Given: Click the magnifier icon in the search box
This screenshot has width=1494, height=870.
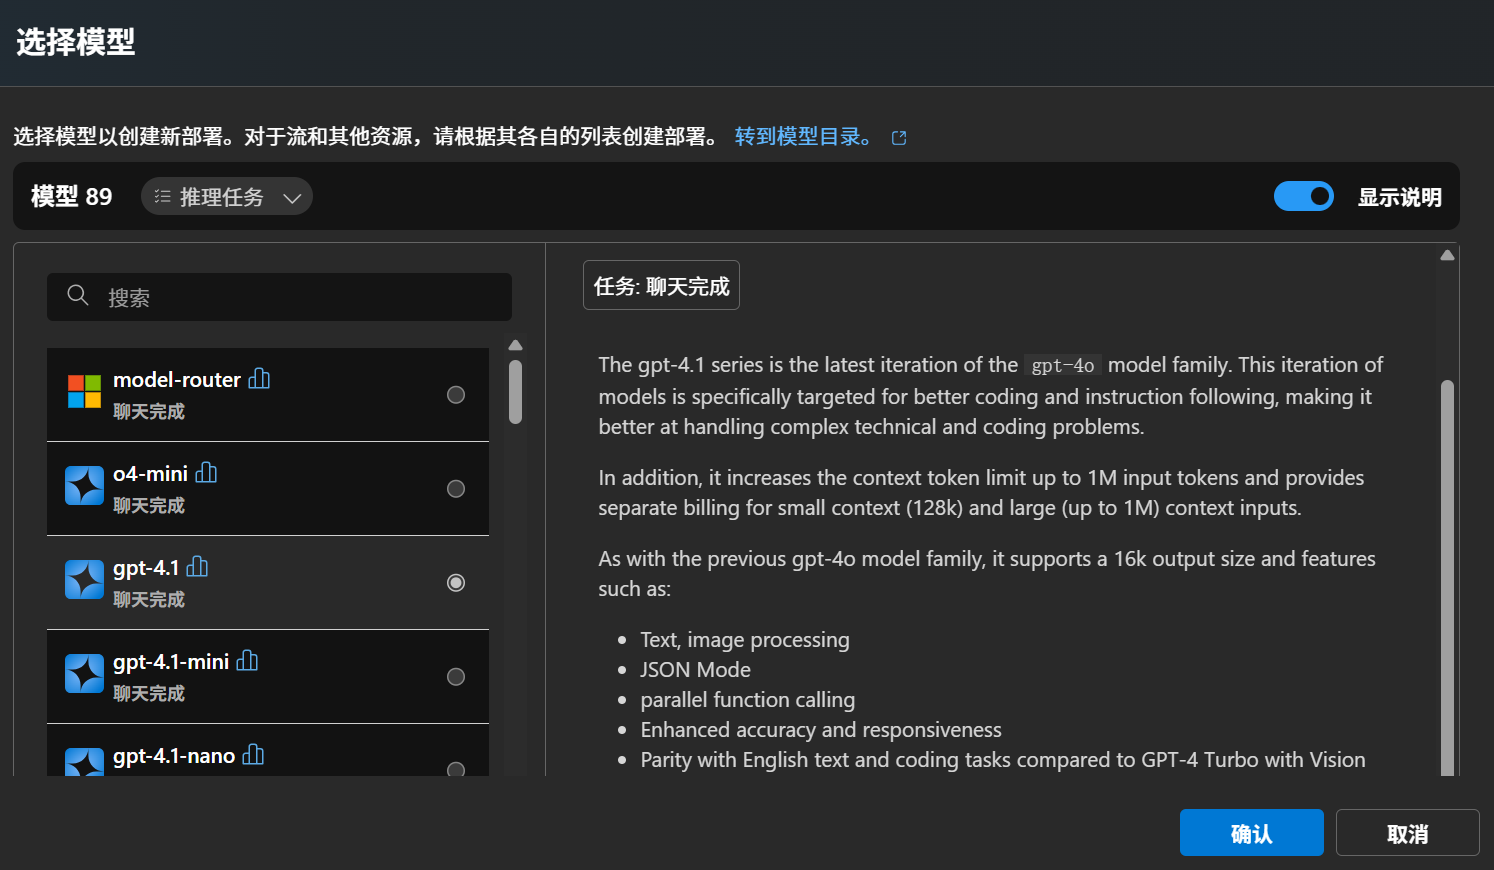Looking at the screenshot, I should (x=78, y=295).
